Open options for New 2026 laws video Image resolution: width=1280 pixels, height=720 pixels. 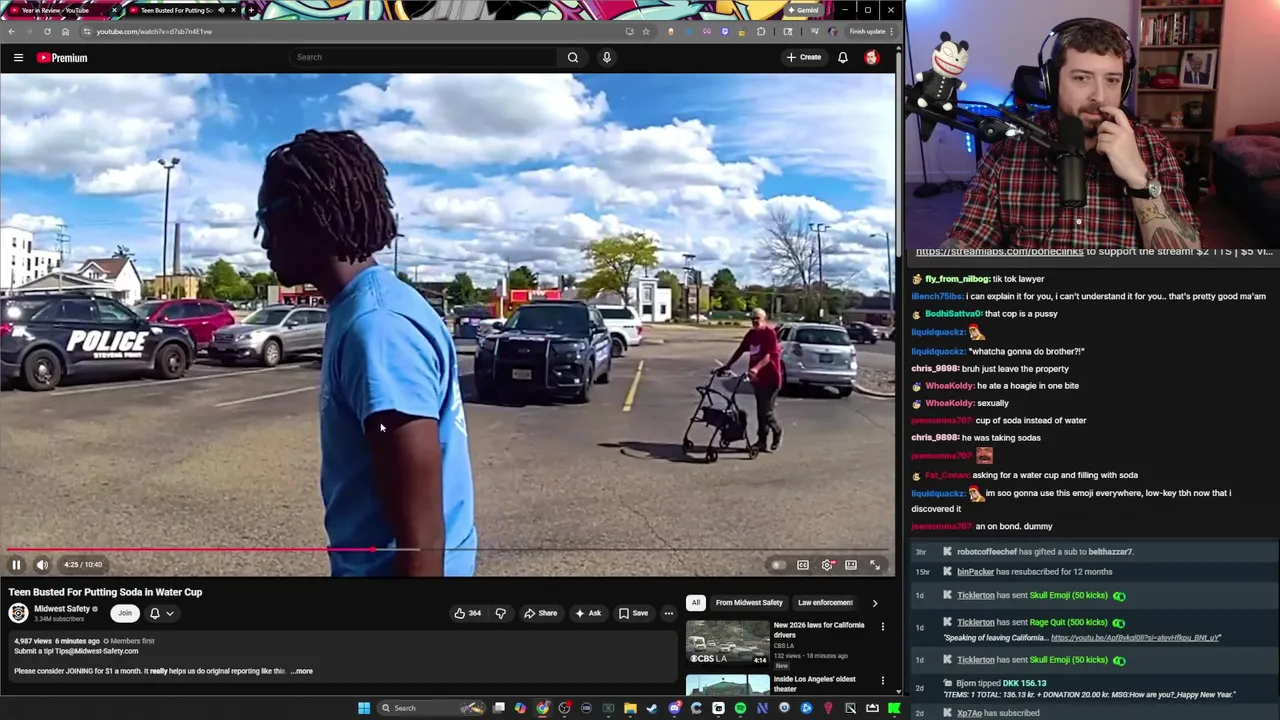(882, 626)
